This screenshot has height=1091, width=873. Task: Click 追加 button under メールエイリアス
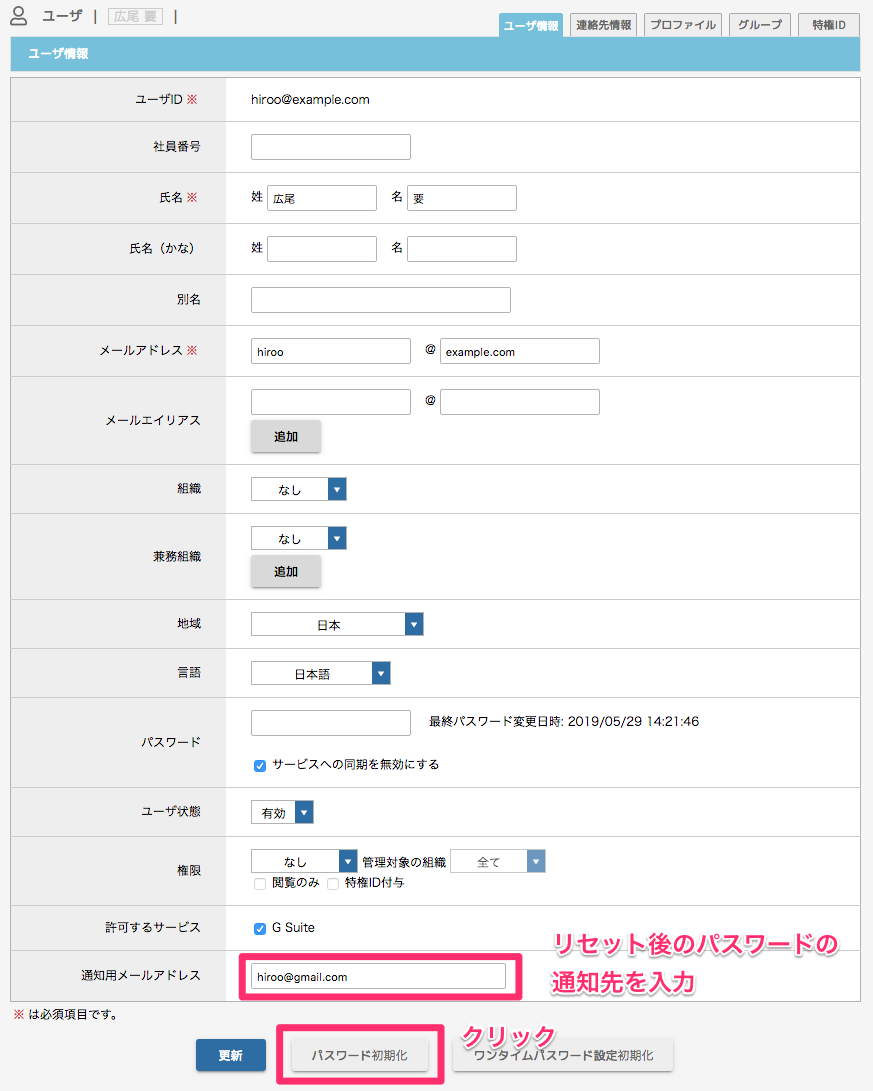click(286, 437)
